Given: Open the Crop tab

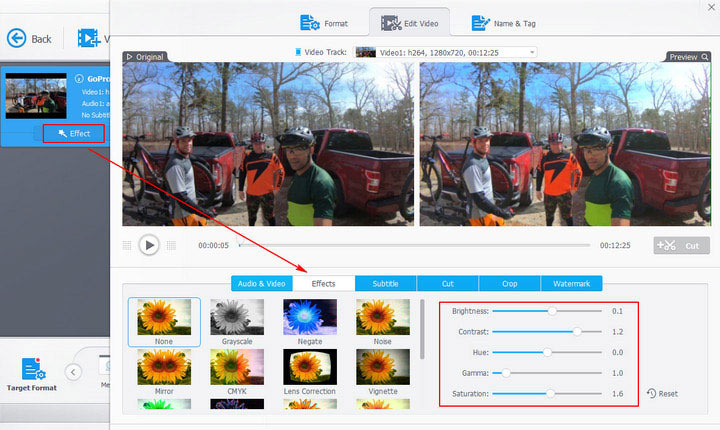Looking at the screenshot, I should point(510,283).
